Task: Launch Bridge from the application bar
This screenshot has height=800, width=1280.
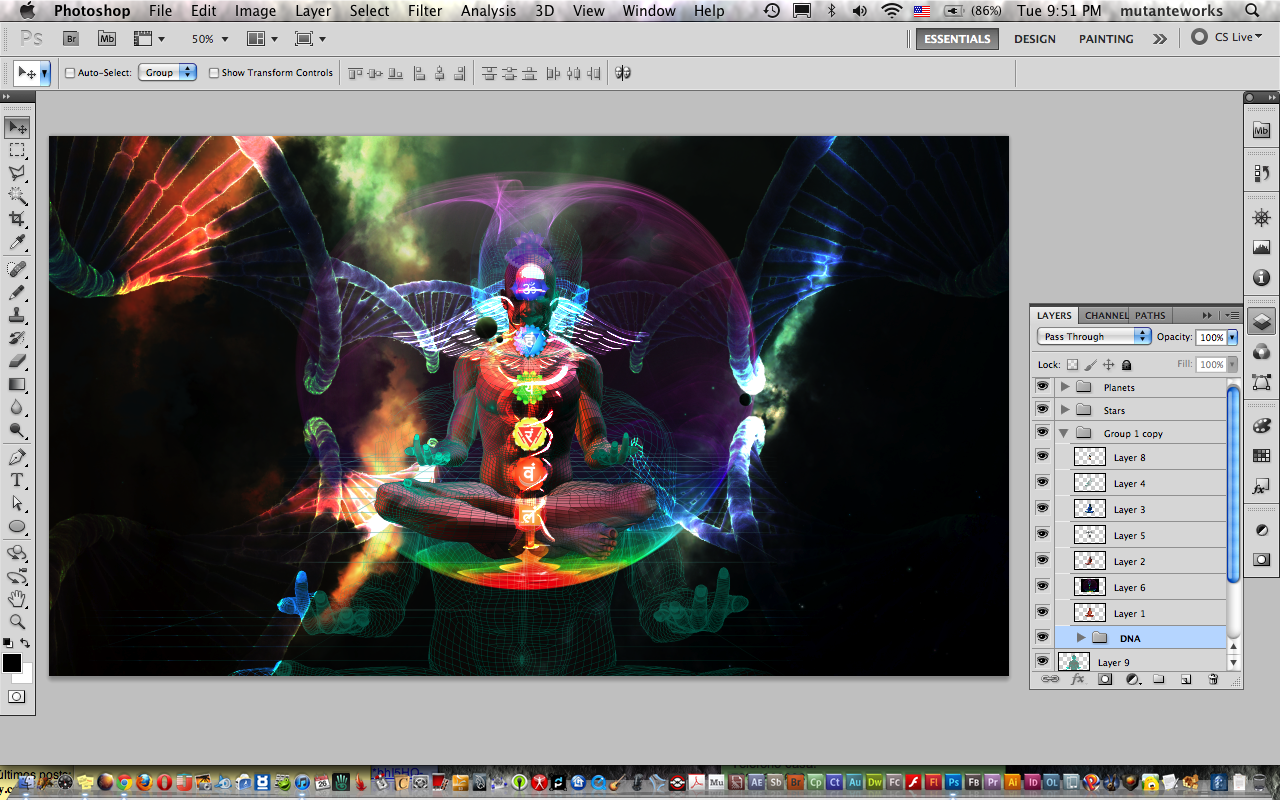Action: pyautogui.click(x=71, y=38)
